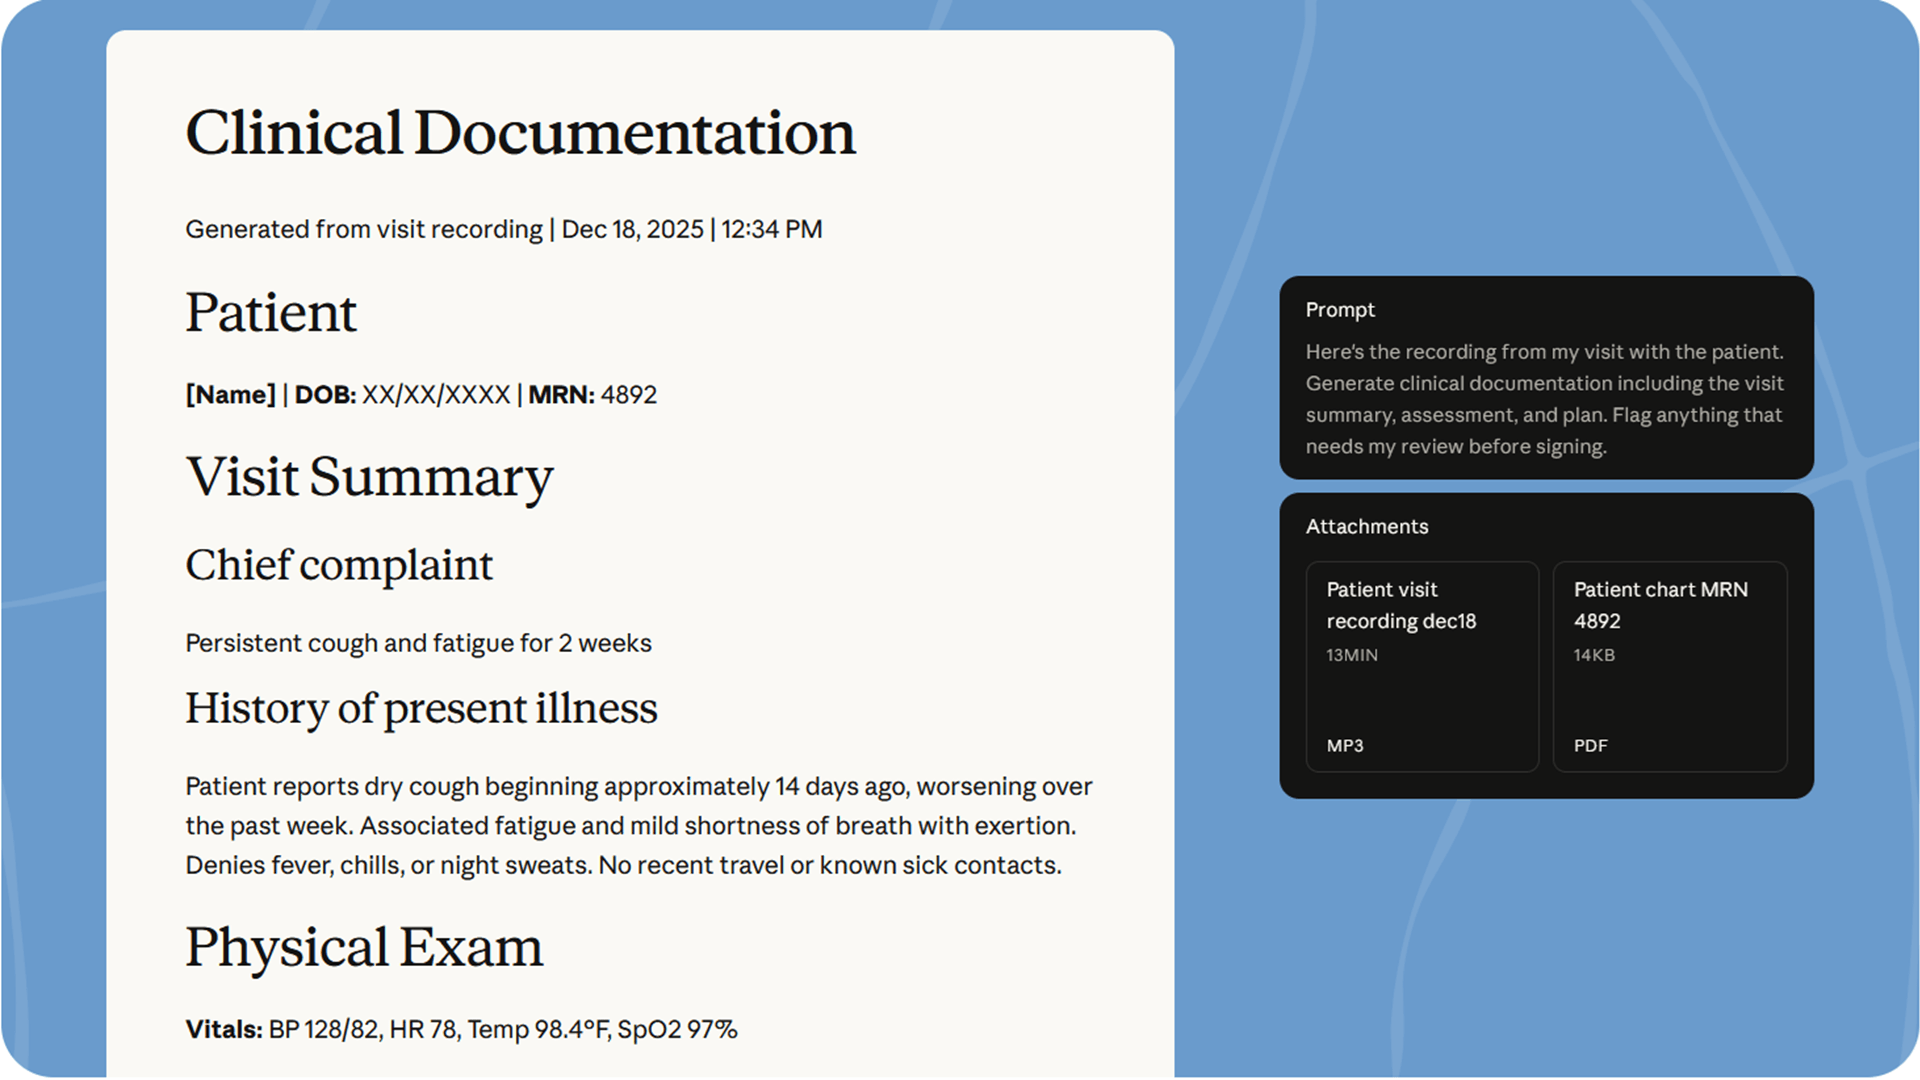Click the prompt text about recording
This screenshot has height=1080, width=1920.
(x=1544, y=399)
